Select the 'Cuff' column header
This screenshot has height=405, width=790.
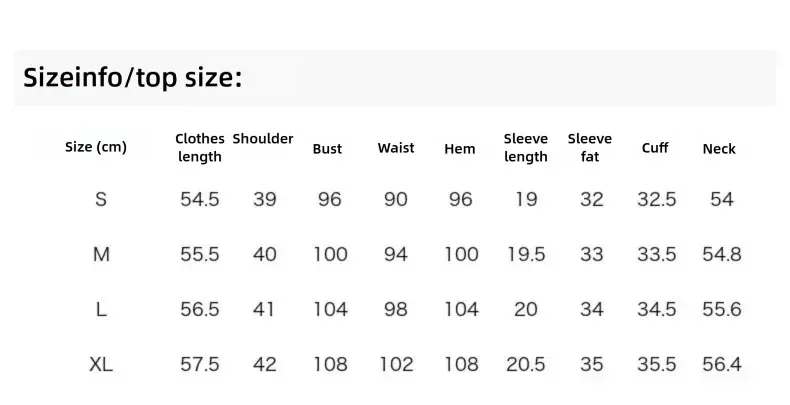point(655,148)
